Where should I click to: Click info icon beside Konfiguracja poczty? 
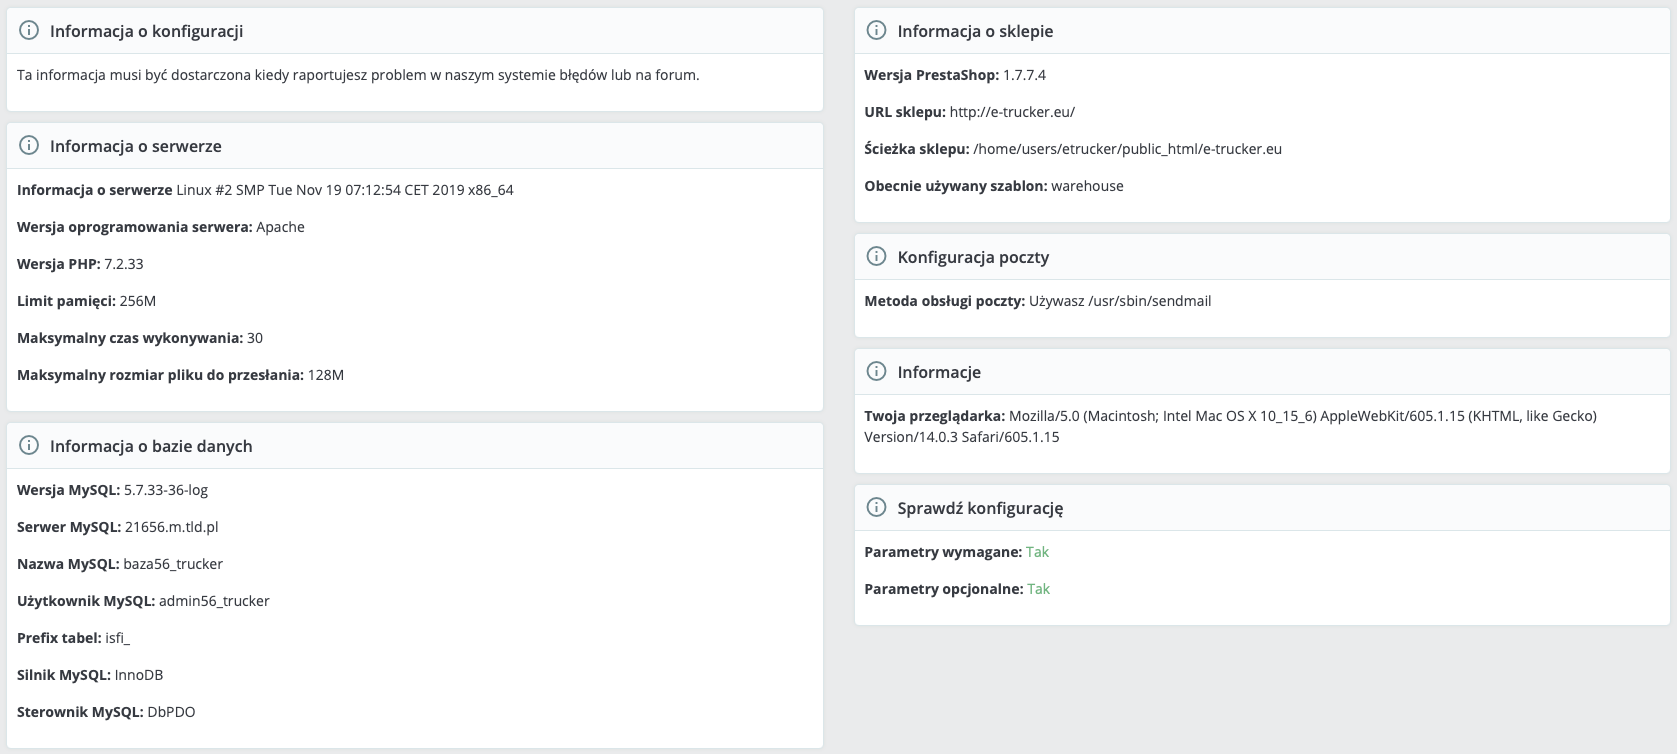[x=876, y=257]
